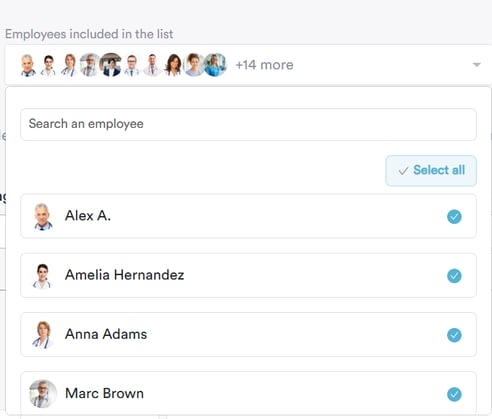Screen dimensions: 492x419
Task: Click the Marc Brown name entry
Action: click(x=104, y=393)
